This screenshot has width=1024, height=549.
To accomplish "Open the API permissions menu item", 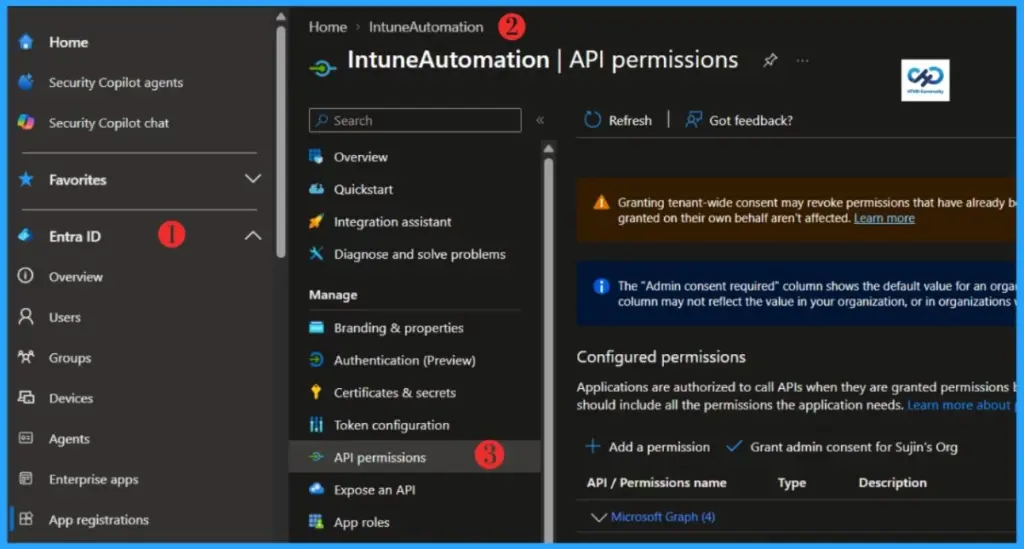I will 415,457.
